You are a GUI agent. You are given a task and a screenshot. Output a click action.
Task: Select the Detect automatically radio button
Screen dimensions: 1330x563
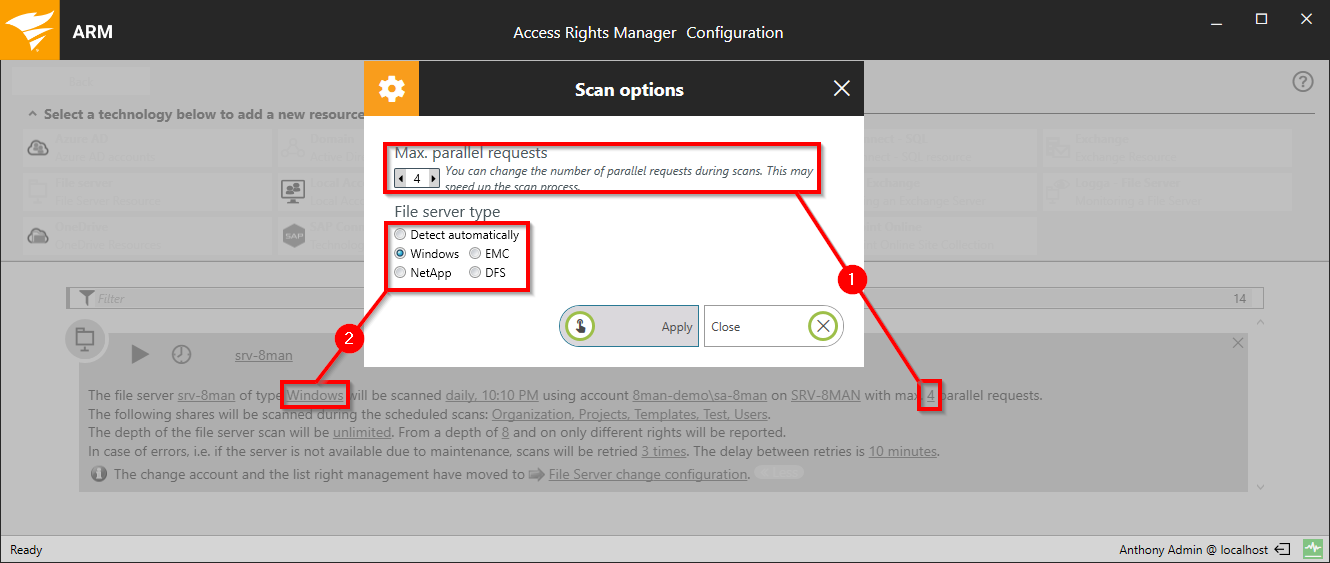[400, 235]
